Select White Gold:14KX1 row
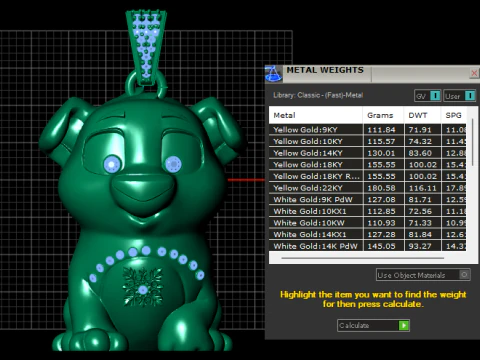This screenshot has width=480, height=360. [x=368, y=235]
